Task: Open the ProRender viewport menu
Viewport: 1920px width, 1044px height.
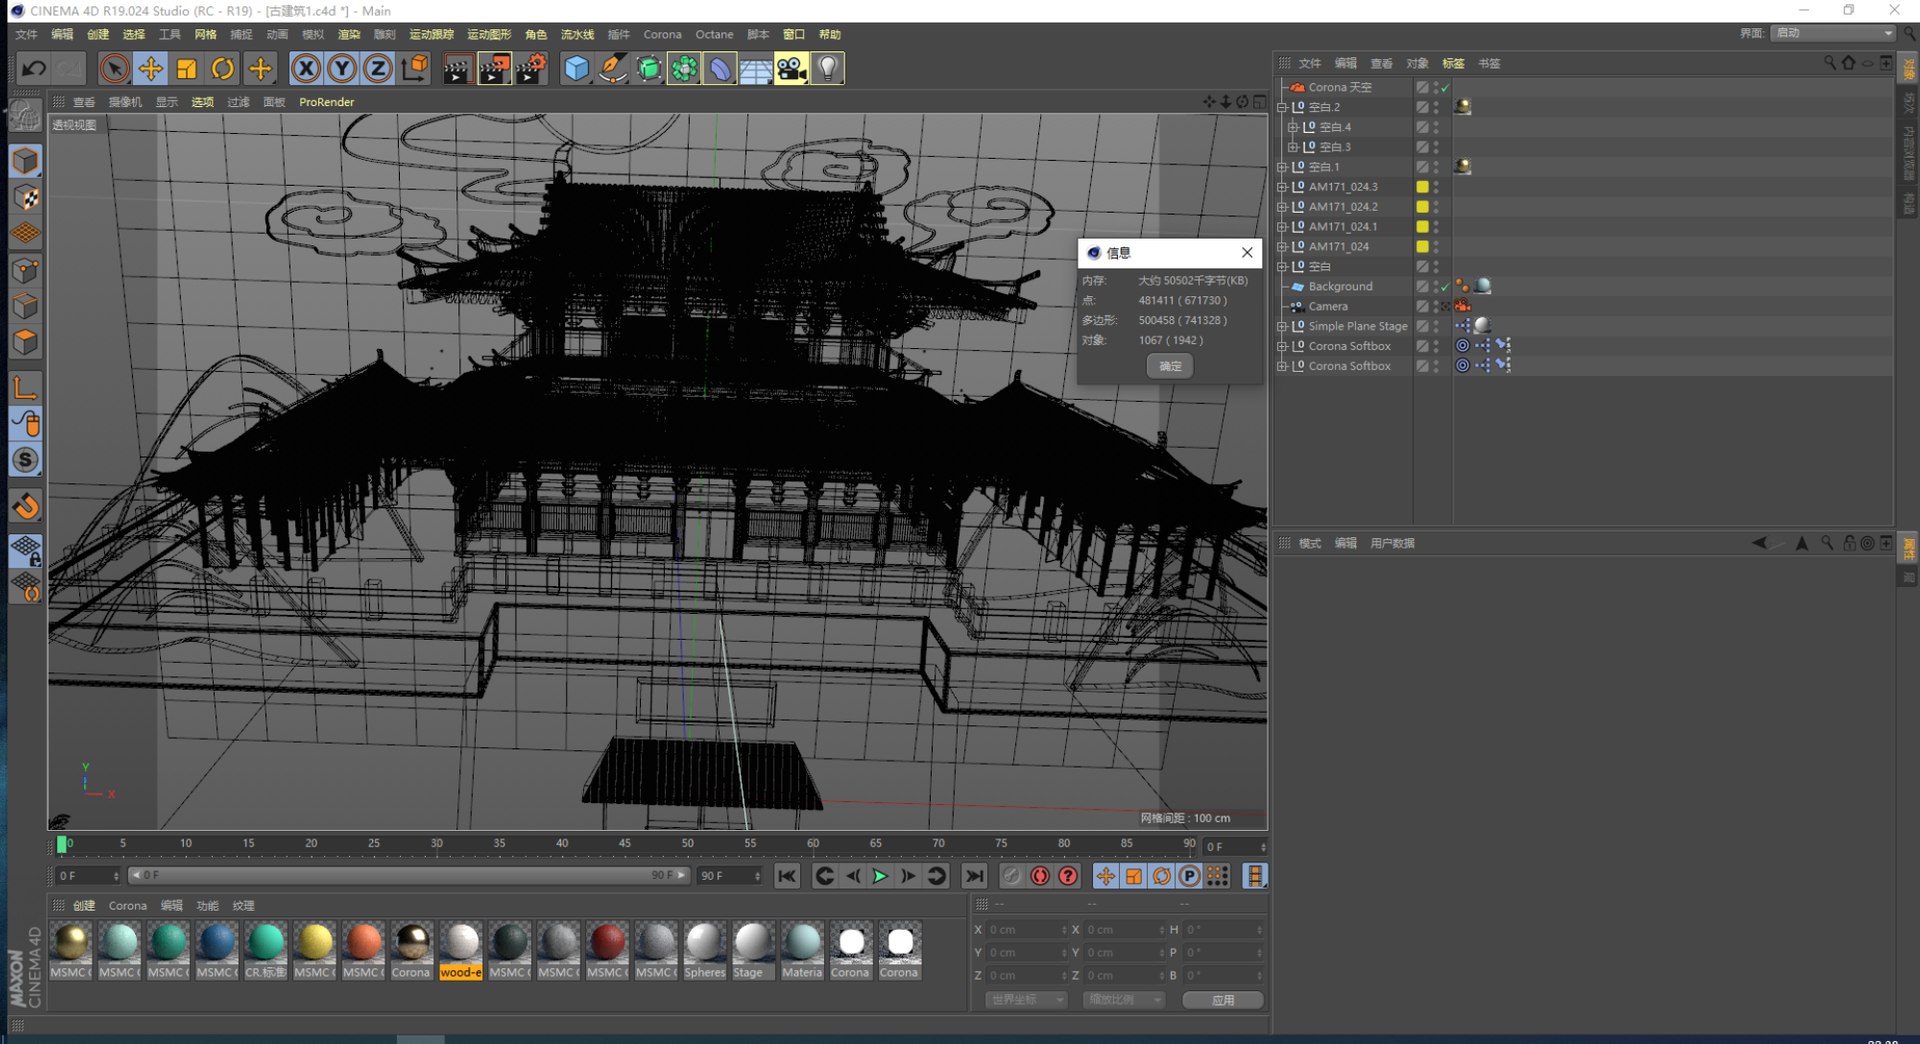Action: 326,102
